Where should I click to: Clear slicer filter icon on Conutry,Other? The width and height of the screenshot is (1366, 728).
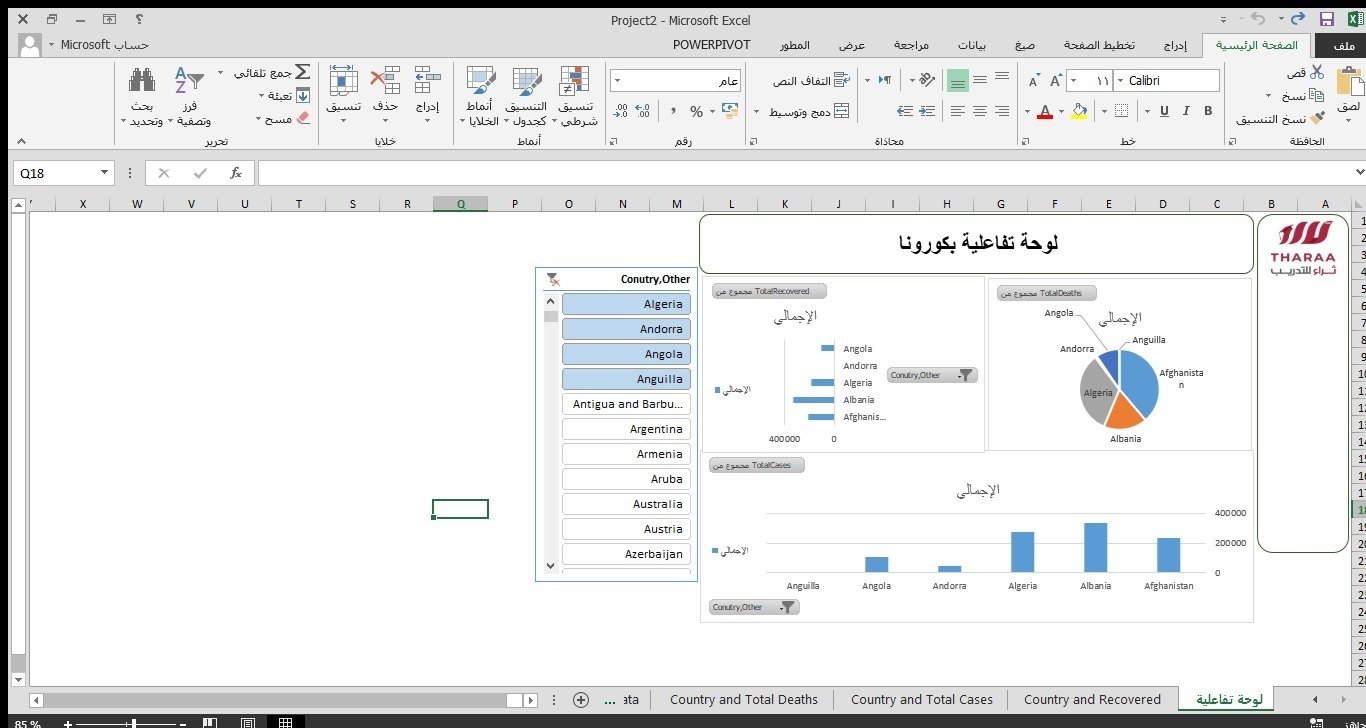tap(552, 280)
